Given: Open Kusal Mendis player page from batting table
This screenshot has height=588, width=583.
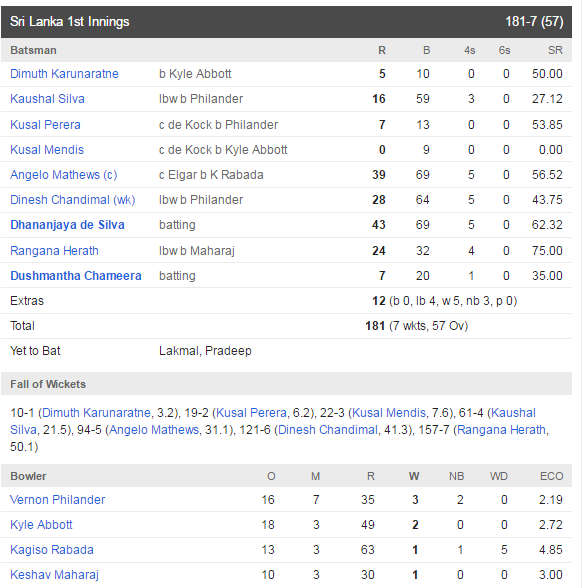Looking at the screenshot, I should coord(47,150).
